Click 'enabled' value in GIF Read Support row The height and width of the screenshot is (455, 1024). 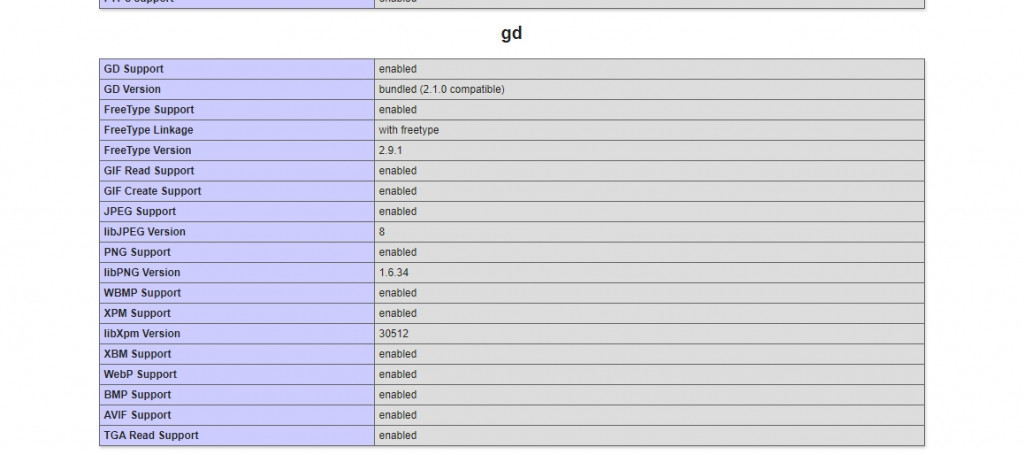tap(398, 170)
